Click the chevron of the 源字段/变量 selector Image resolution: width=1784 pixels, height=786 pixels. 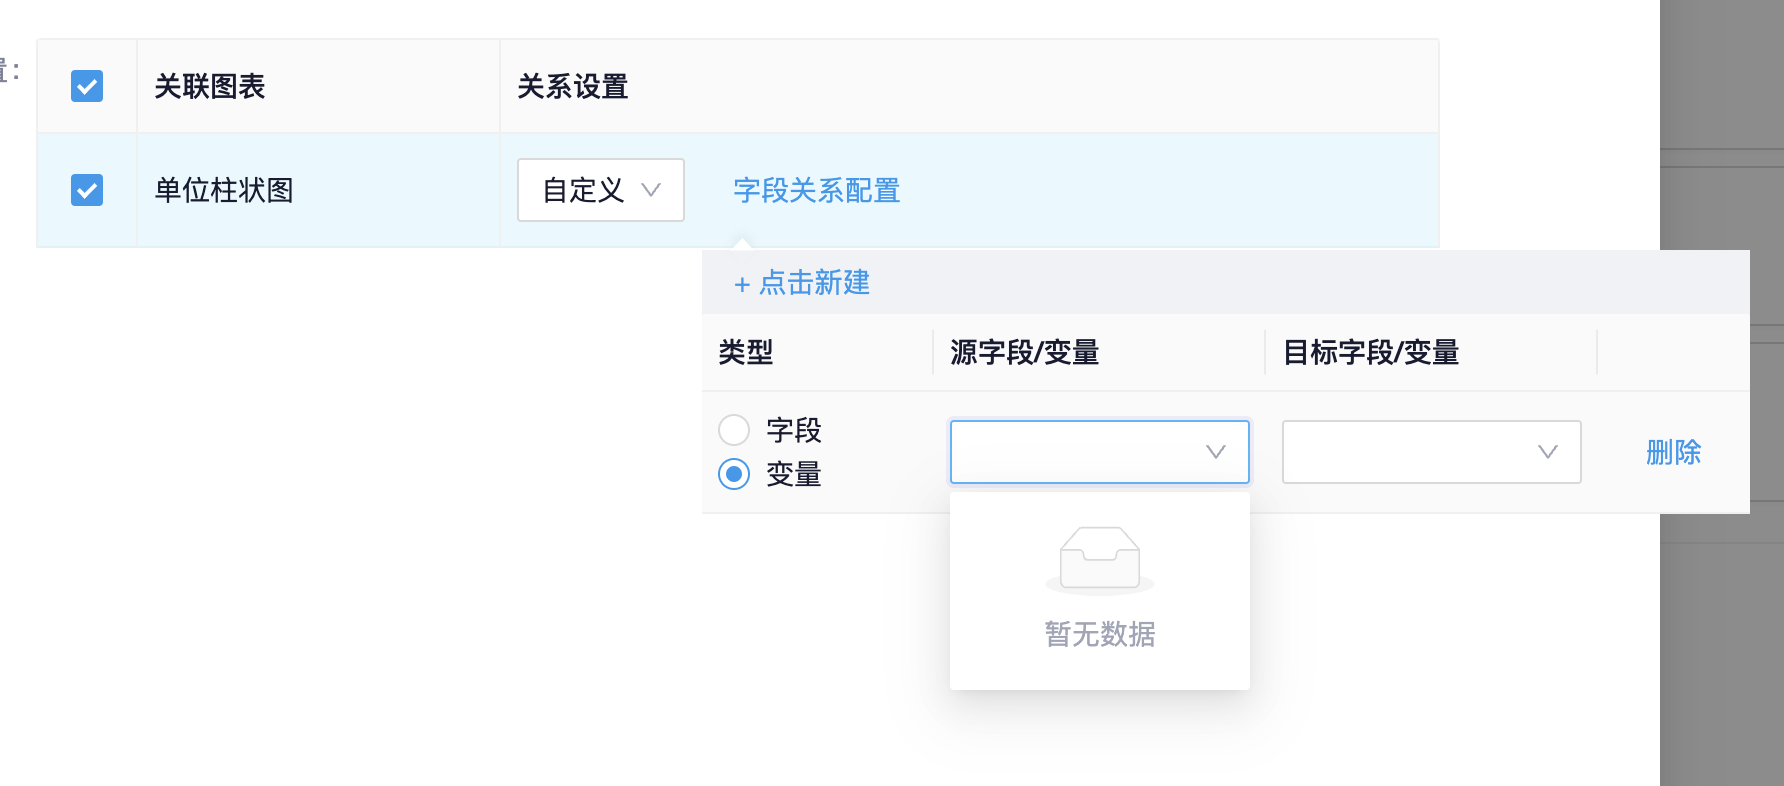(x=1215, y=452)
